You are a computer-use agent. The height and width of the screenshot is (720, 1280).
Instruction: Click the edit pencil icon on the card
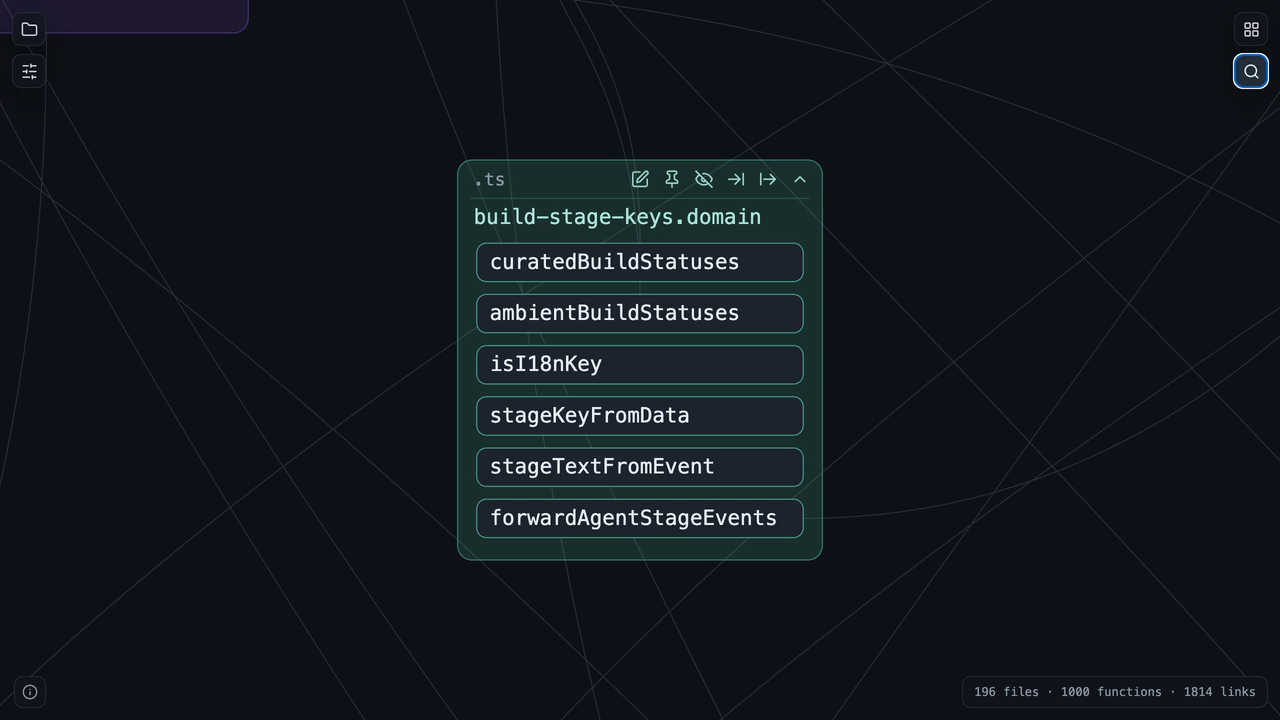640,179
